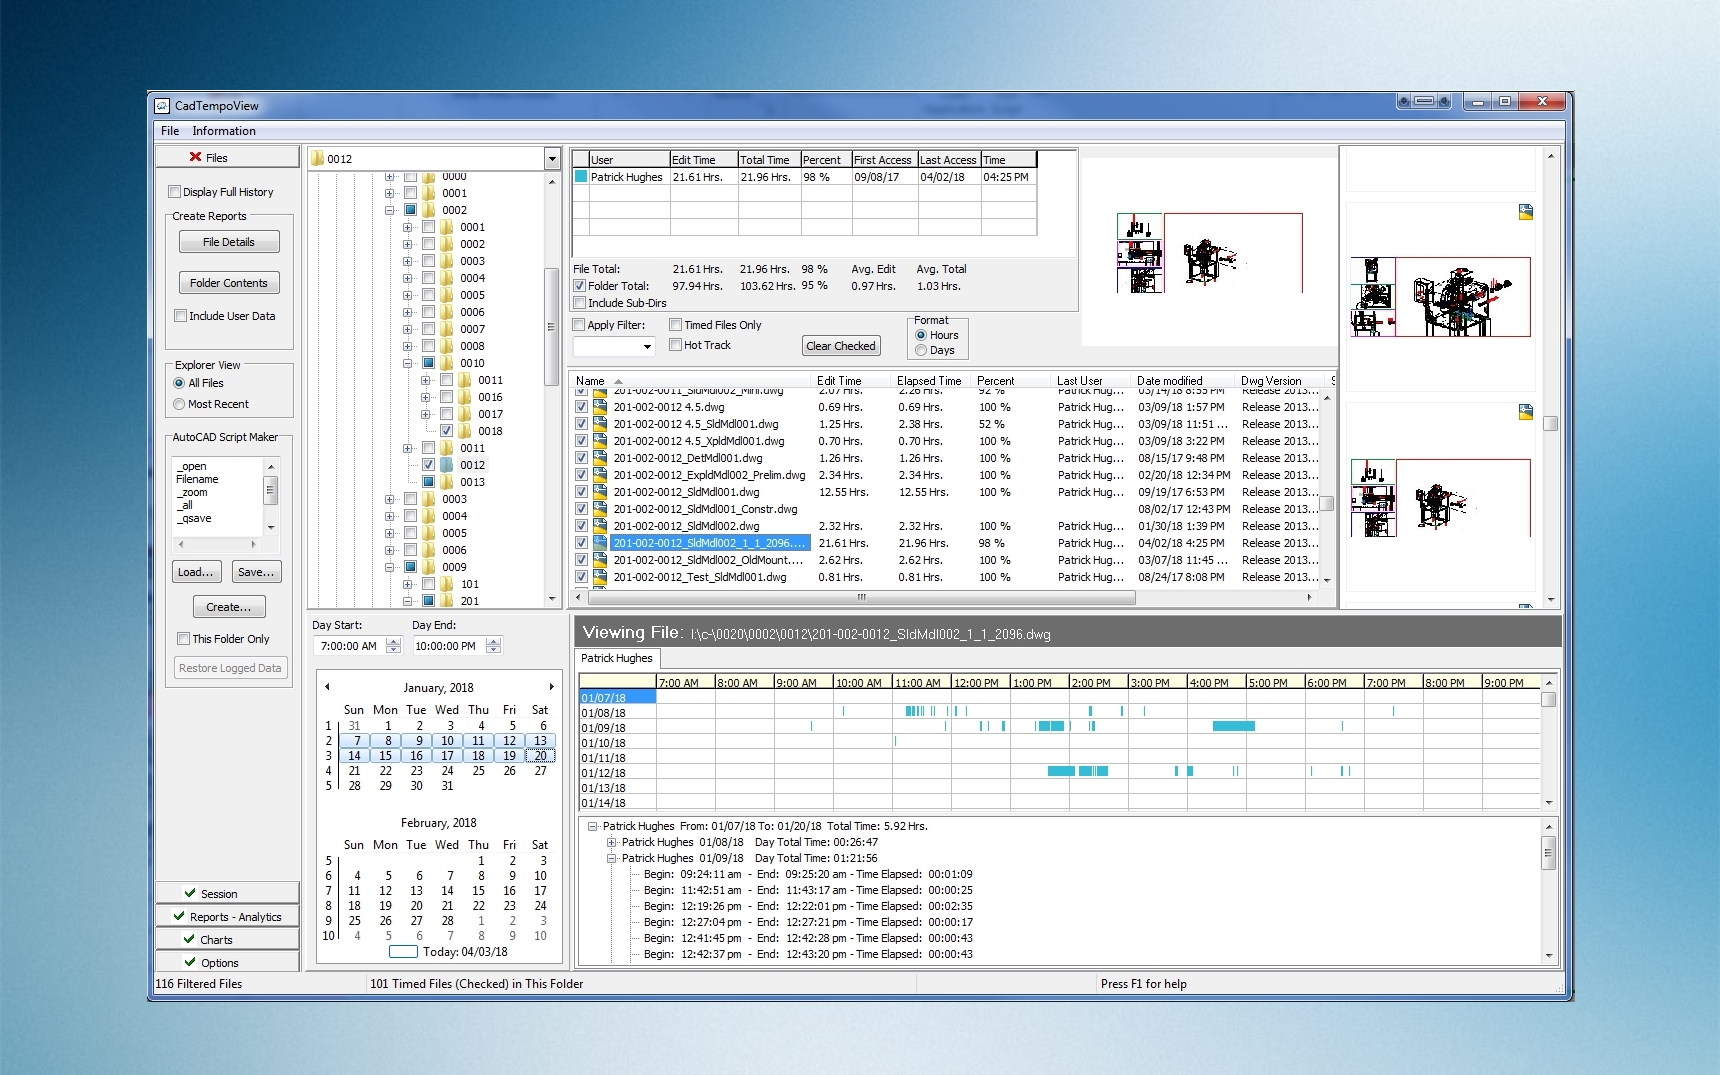Click the previous month arrow on calendar
Screen dimensions: 1720x1075
click(327, 687)
